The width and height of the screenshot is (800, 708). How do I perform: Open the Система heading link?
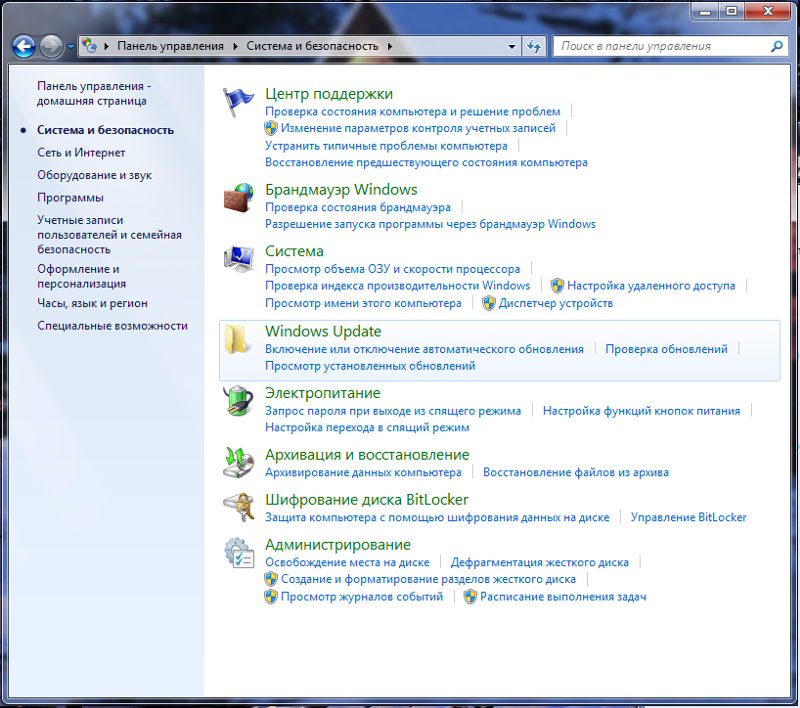(294, 251)
